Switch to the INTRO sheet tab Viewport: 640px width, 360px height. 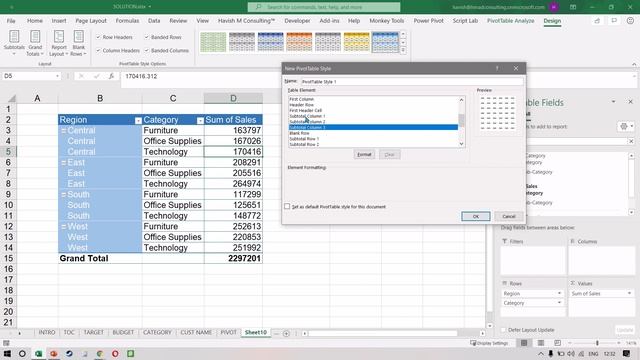47,333
